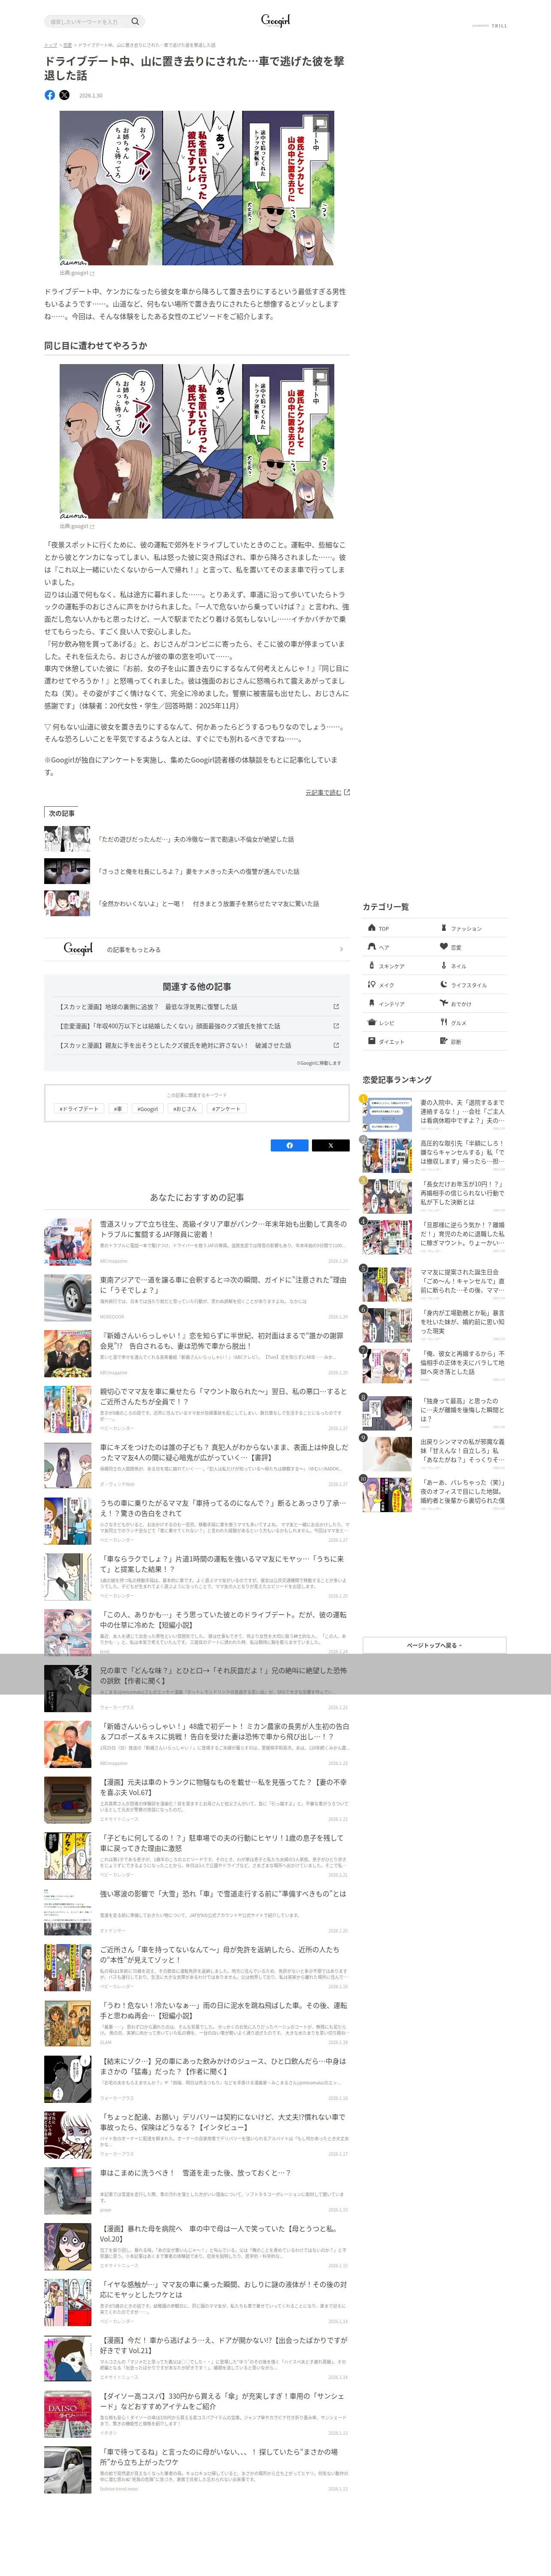Open 診断 category icon
This screenshot has width=551, height=2576.
(471, 1042)
